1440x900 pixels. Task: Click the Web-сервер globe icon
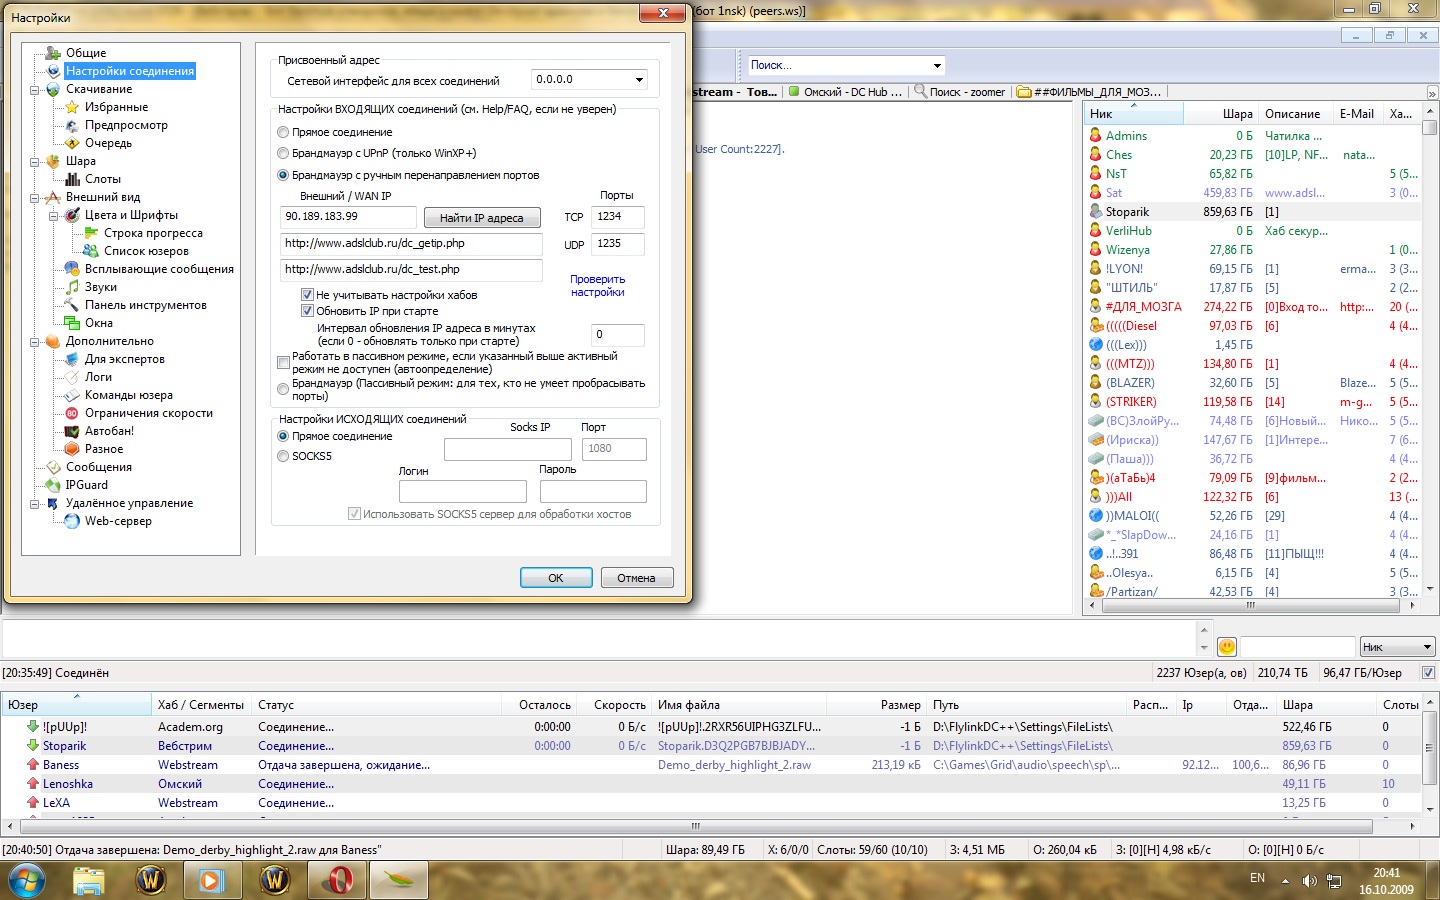click(x=72, y=521)
